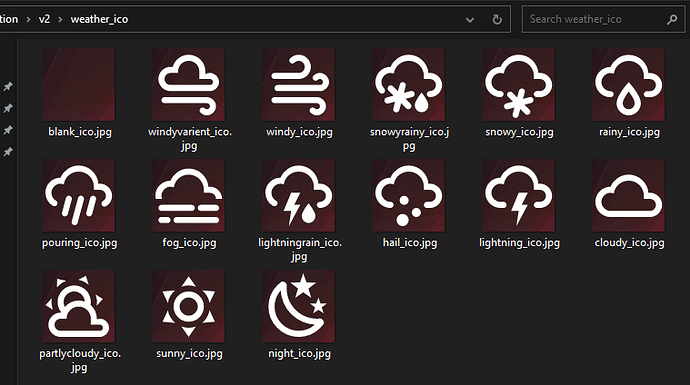Select the partlycloudy sun-and-cloud icon image
Screen dimensions: 690x385
[78, 306]
